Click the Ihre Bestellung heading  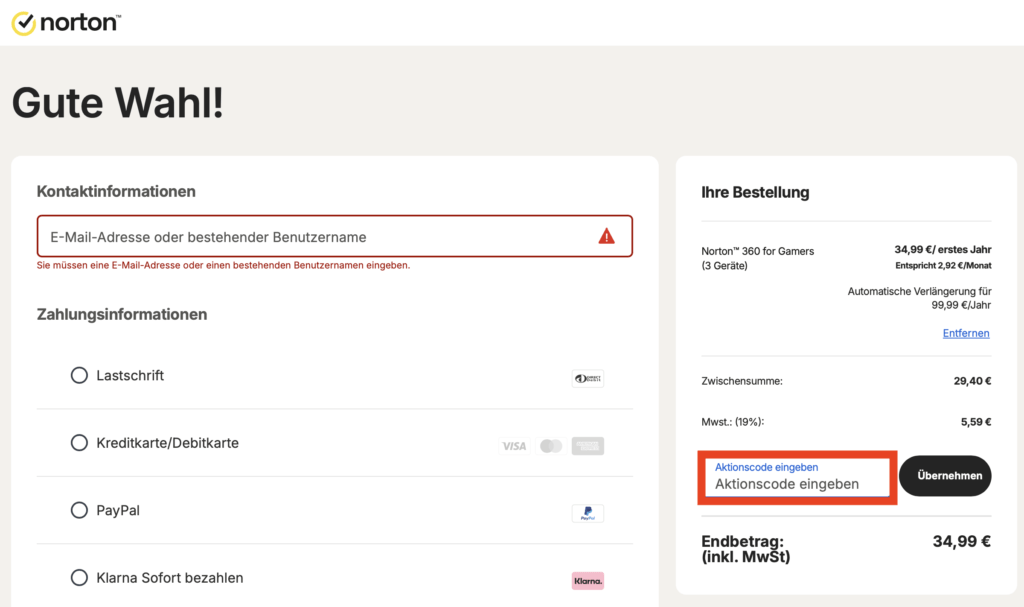pos(755,192)
